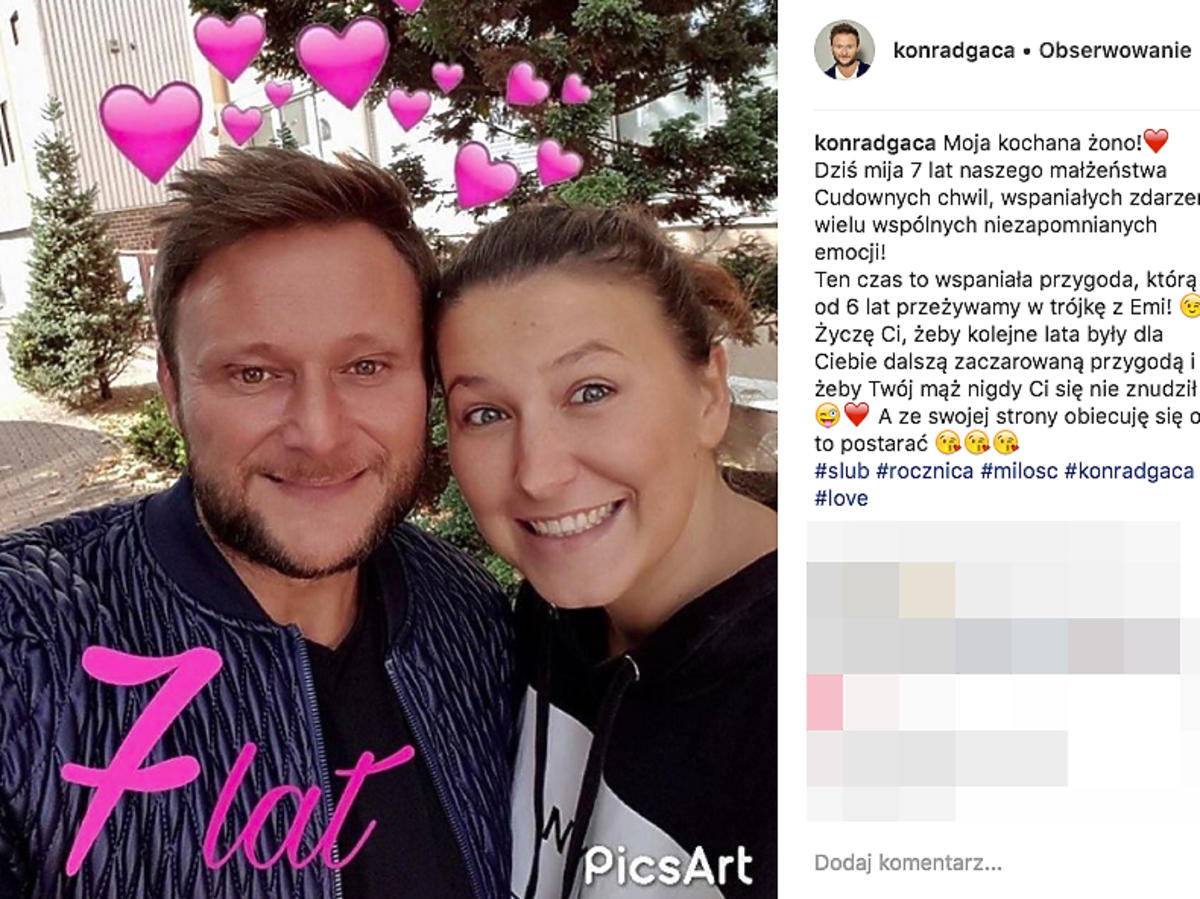Click the Obserwowanie following button

coord(1115,50)
